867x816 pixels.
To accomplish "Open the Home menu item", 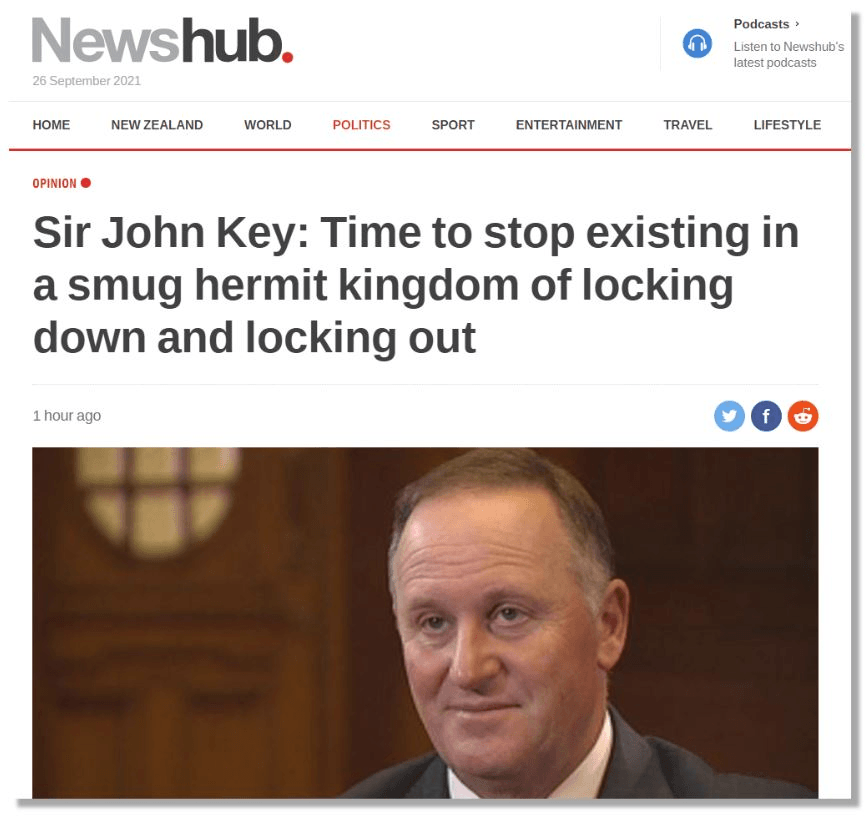I will click(51, 125).
